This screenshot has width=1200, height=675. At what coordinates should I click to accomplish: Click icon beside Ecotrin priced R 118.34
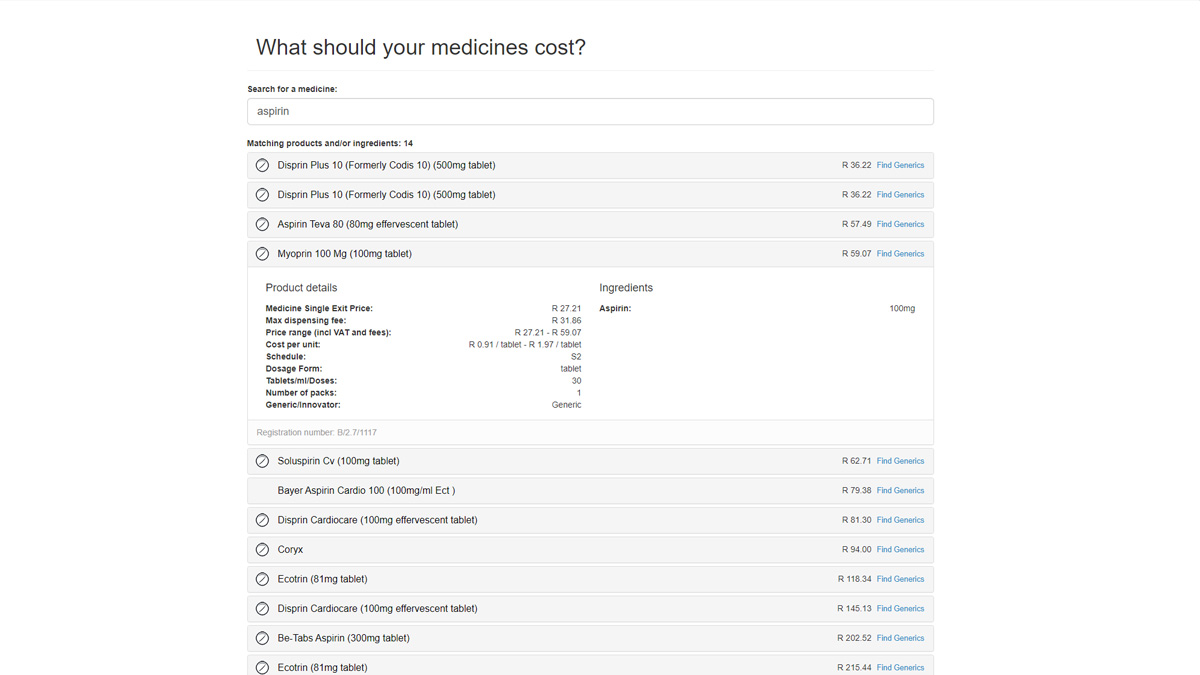click(262, 579)
